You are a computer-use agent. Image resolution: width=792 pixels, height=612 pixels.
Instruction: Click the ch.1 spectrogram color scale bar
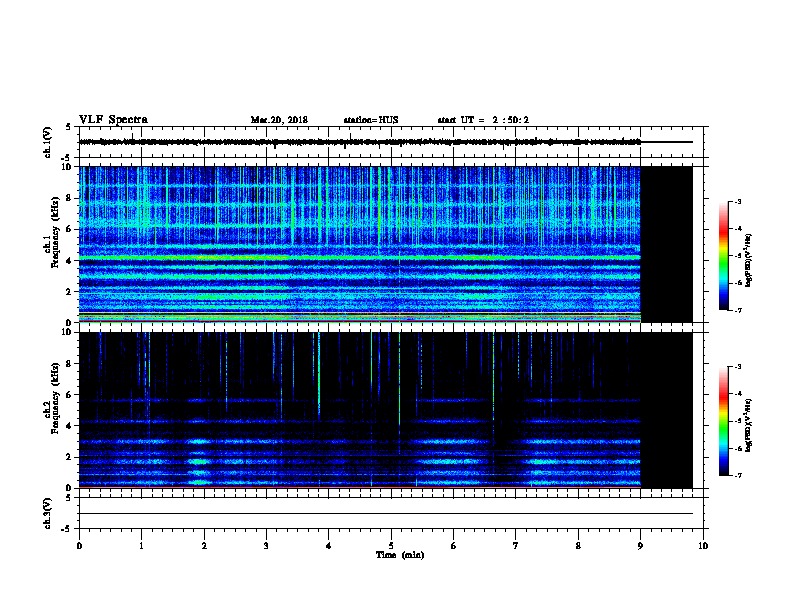pos(723,256)
